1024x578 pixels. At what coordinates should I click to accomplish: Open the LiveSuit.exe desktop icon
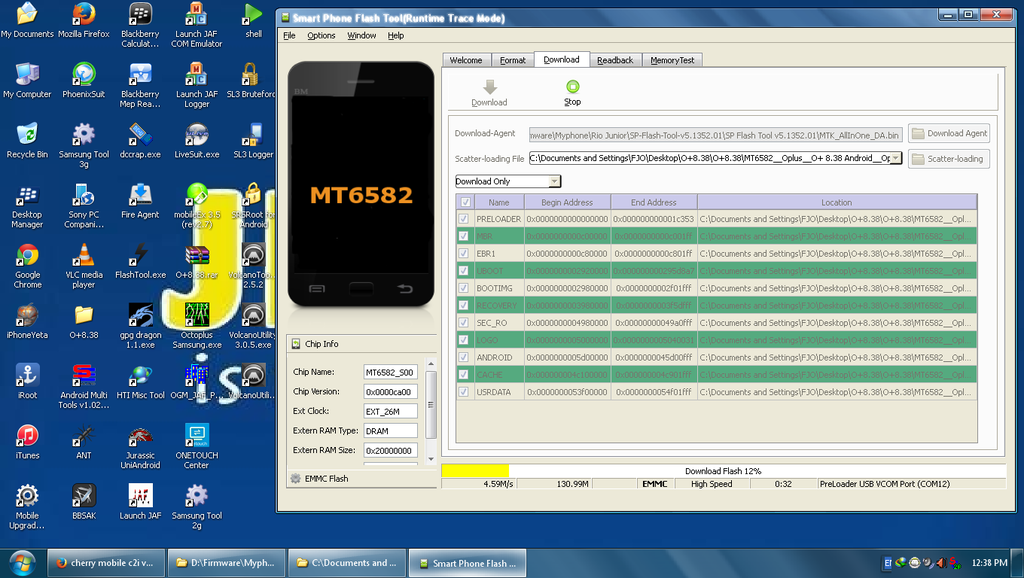pyautogui.click(x=197, y=140)
